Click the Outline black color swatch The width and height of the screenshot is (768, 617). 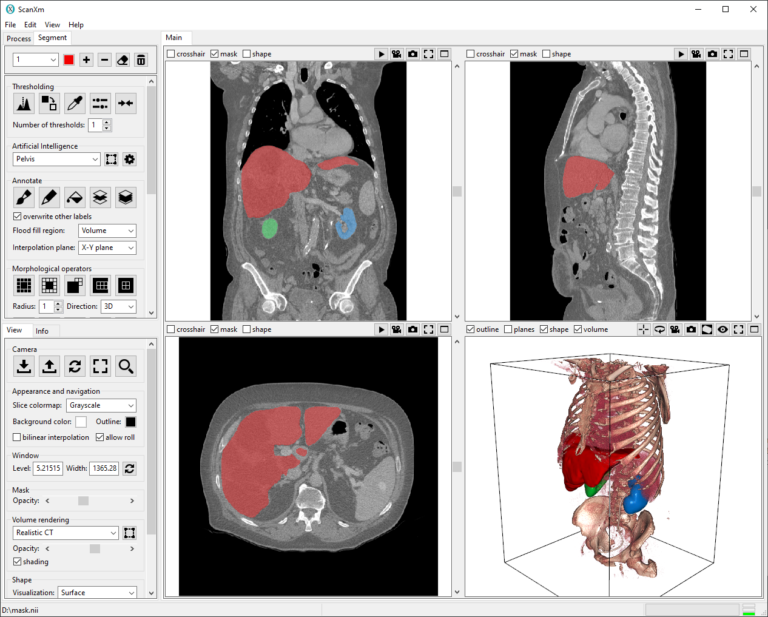click(x=130, y=422)
